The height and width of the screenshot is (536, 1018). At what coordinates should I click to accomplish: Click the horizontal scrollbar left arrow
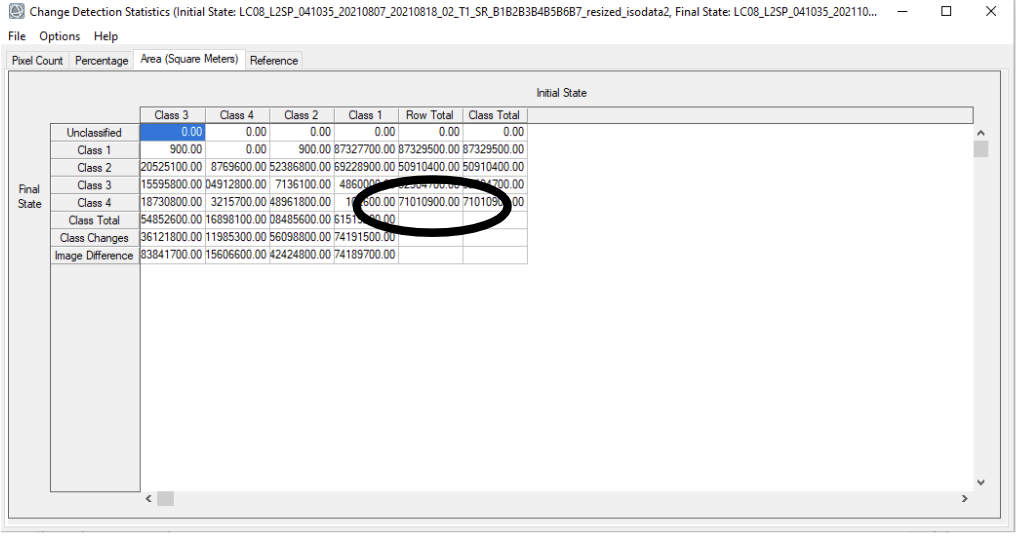[149, 498]
